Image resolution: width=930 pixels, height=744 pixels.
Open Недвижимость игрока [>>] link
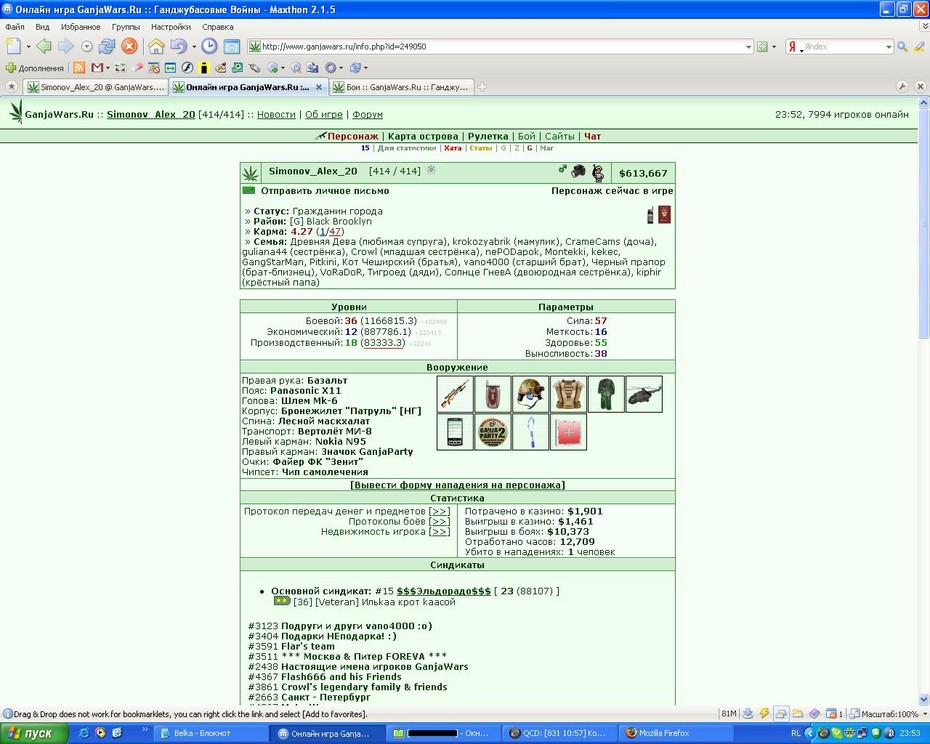pos(439,532)
